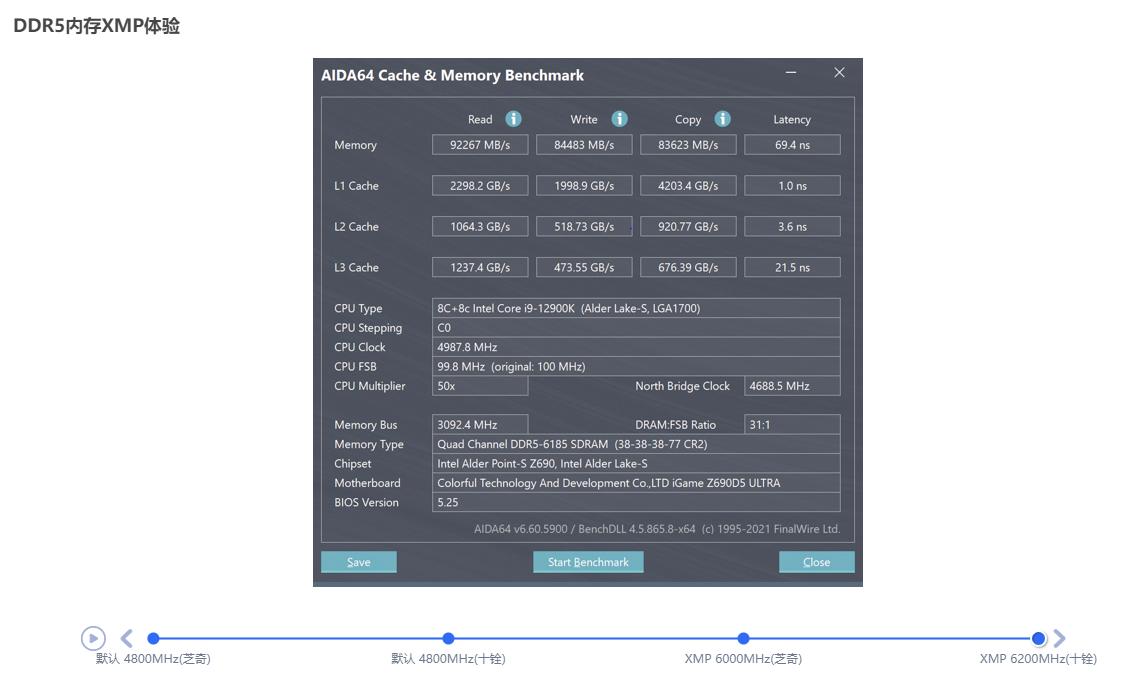Image resolution: width=1122 pixels, height=690 pixels.
Task: Click the Read column info icon
Action: (513, 119)
